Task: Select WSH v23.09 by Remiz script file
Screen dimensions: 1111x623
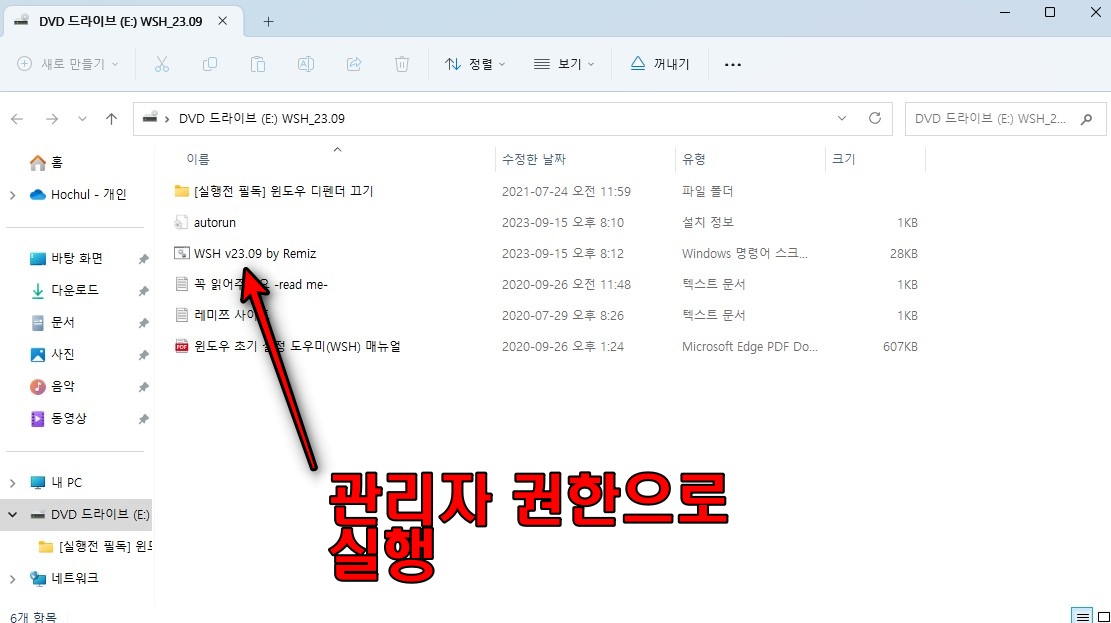Action: 245,254
